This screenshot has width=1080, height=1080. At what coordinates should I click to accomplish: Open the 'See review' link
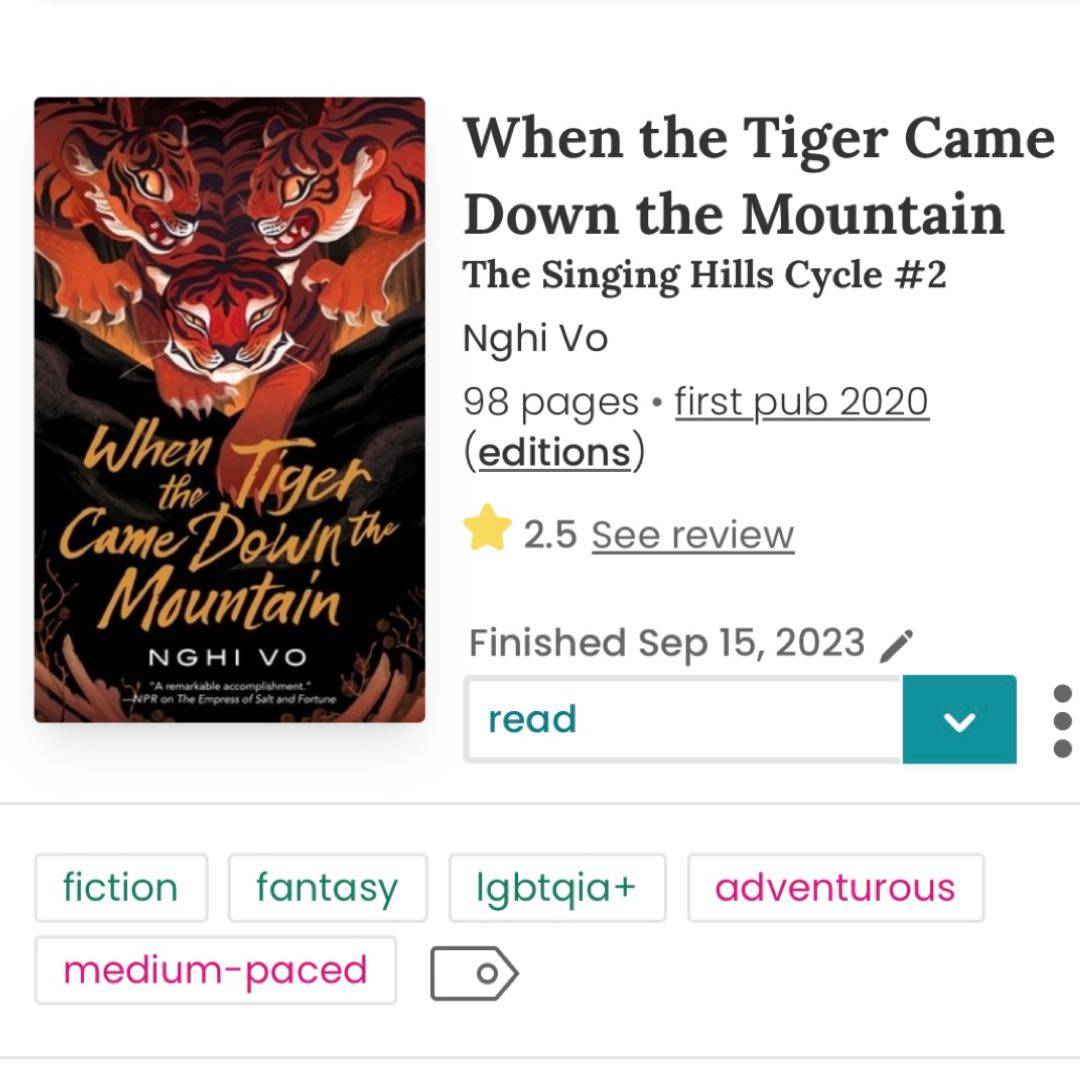coord(692,535)
